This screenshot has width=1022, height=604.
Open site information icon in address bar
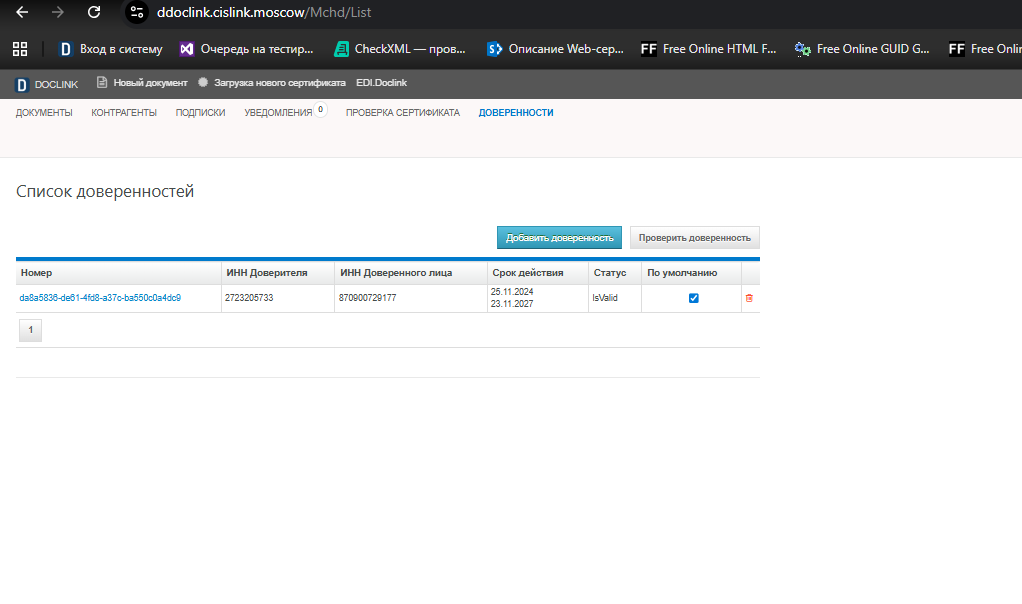[x=136, y=12]
